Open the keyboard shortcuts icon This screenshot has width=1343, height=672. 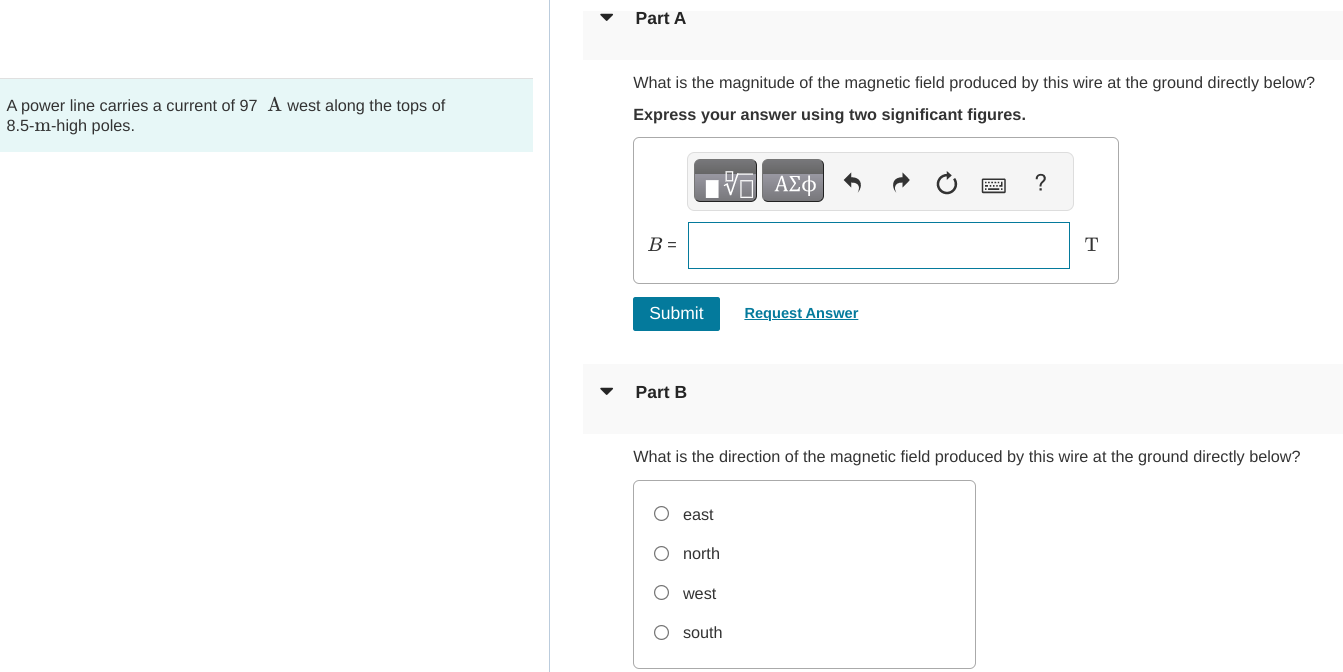993,184
